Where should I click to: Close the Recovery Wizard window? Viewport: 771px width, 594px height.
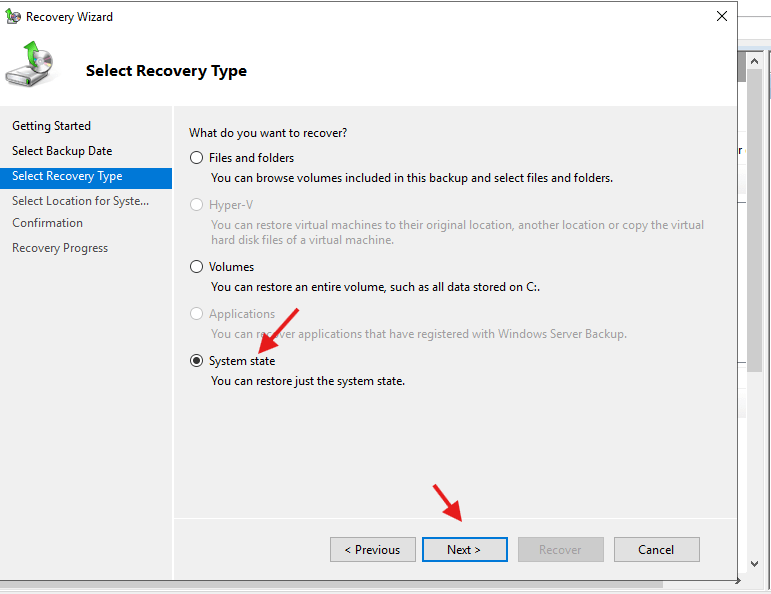721,16
